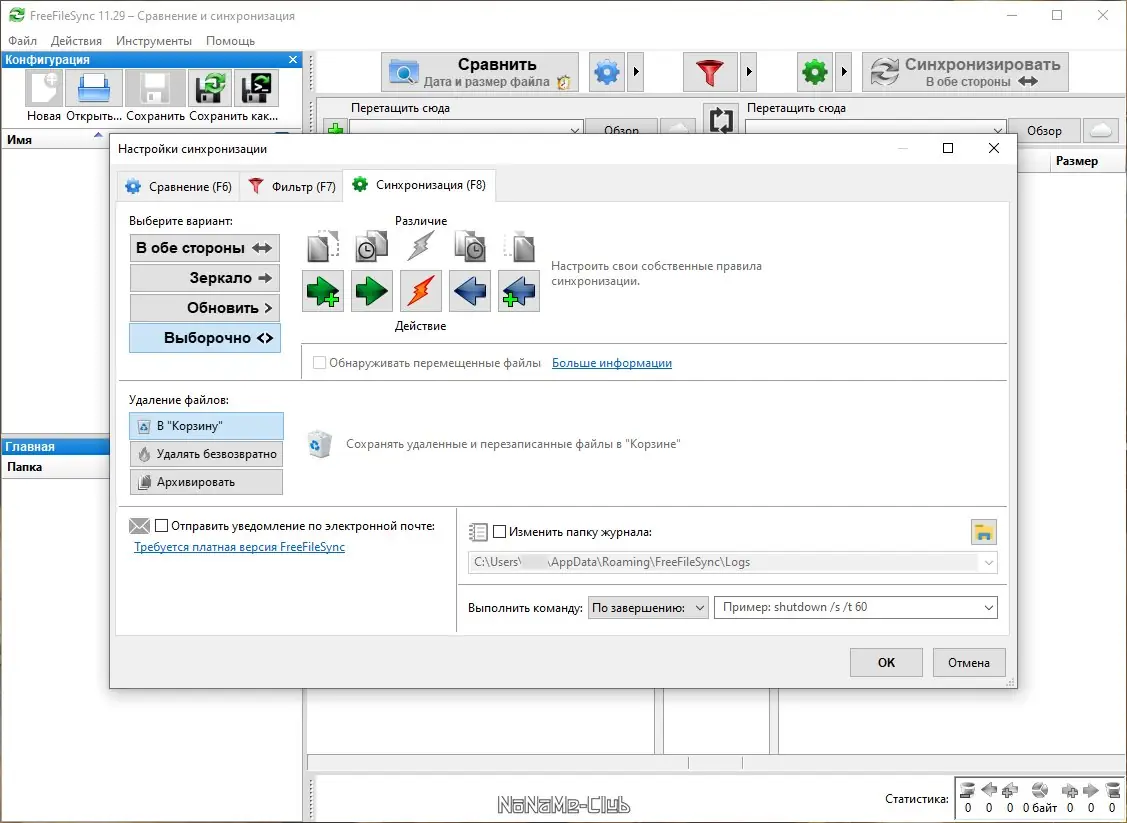Click the folder browse icon for log path
1127x823 pixels.
tap(984, 532)
